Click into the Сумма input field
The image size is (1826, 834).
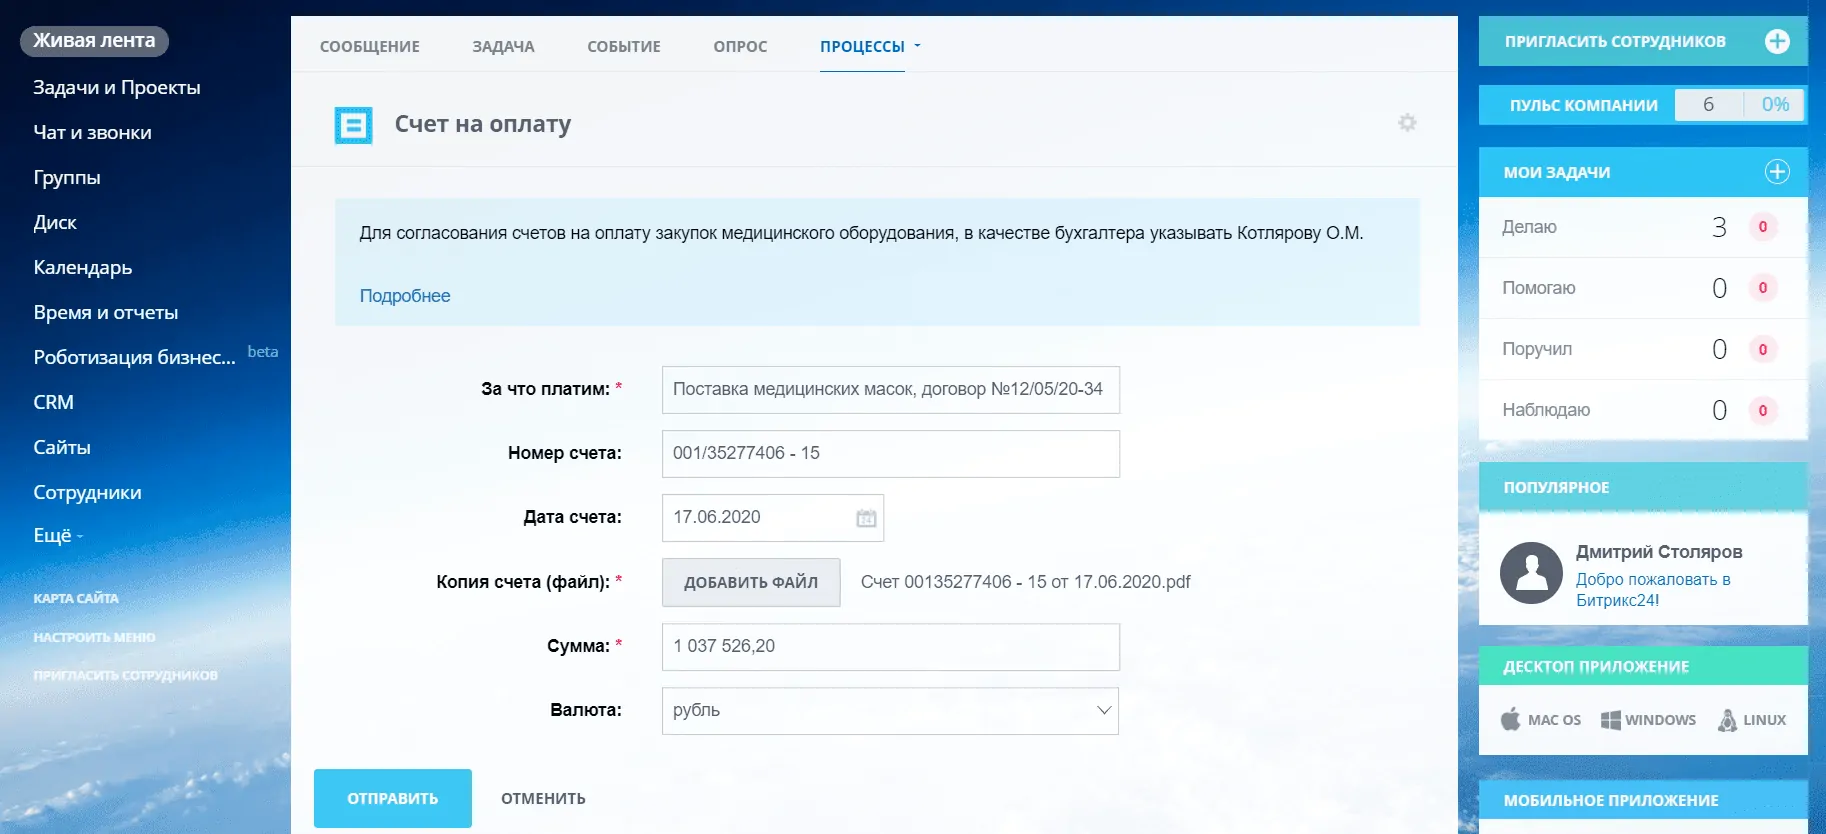click(890, 647)
